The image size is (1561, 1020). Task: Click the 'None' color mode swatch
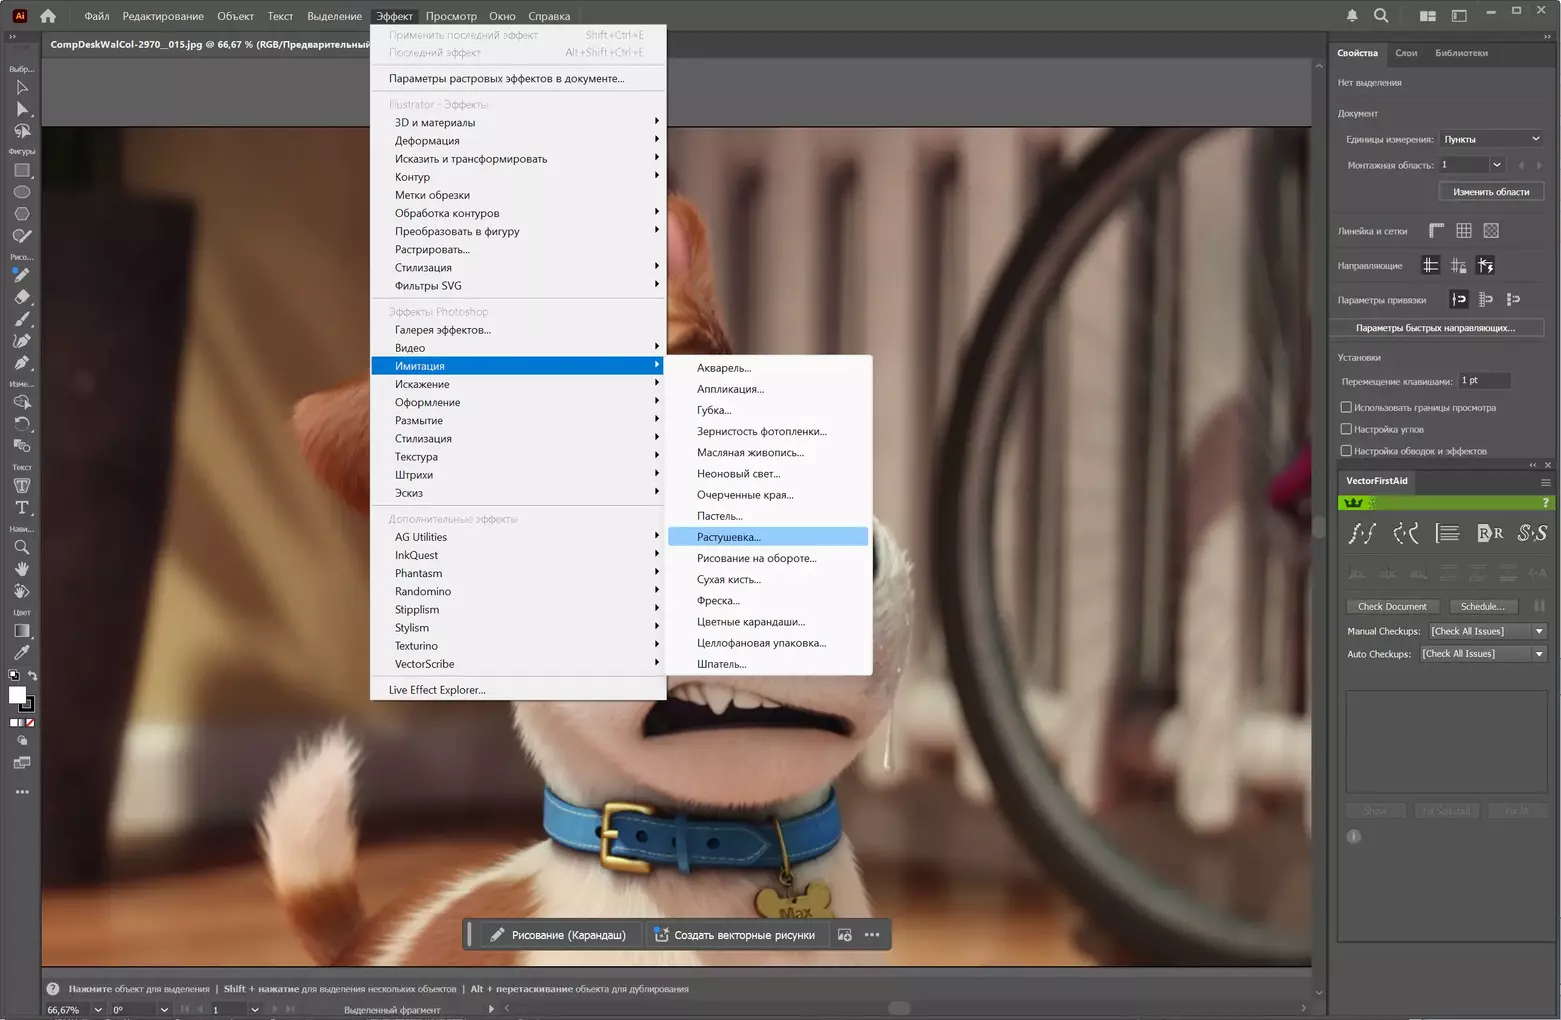pyautogui.click(x=30, y=723)
